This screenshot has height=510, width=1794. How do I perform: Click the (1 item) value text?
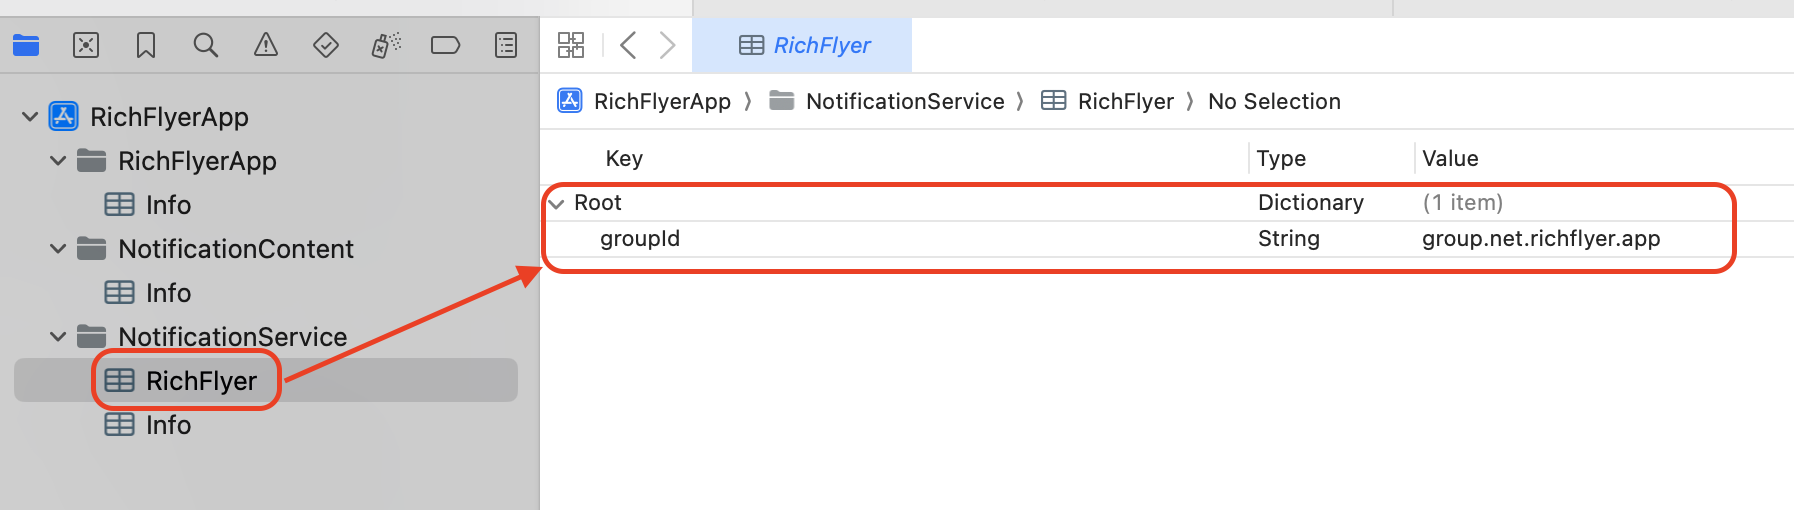(x=1463, y=202)
